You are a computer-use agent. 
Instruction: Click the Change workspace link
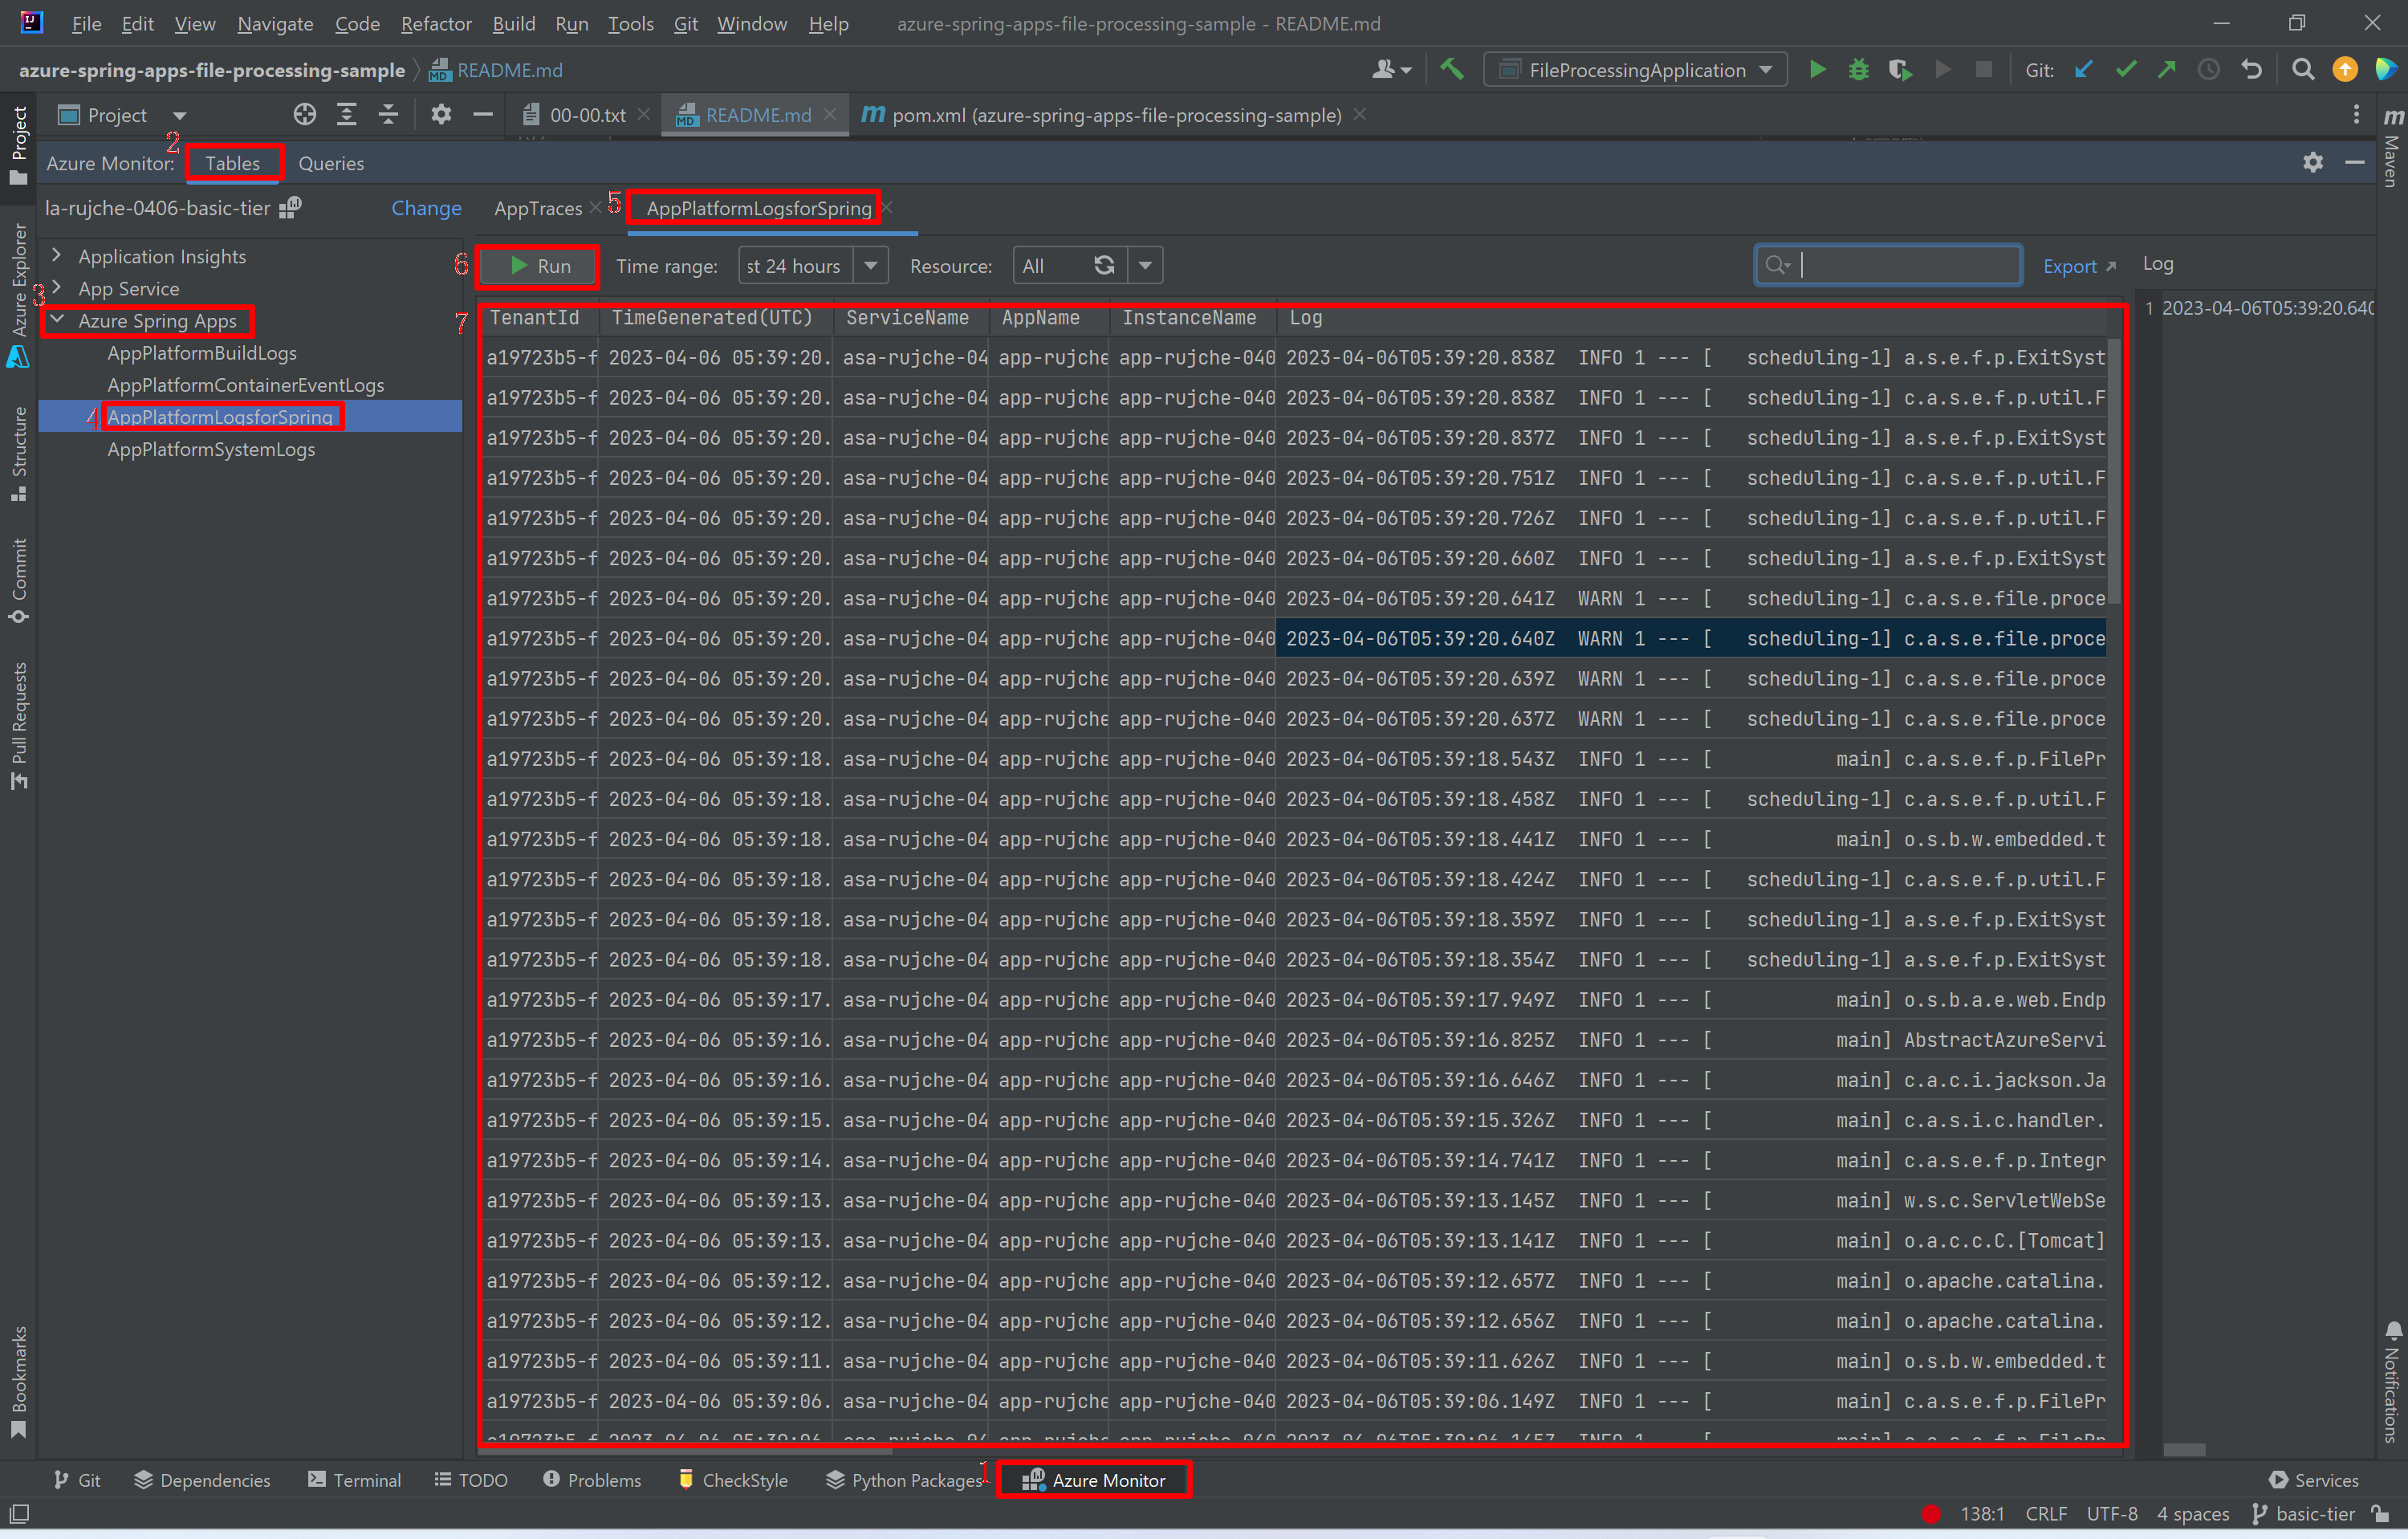tap(426, 208)
